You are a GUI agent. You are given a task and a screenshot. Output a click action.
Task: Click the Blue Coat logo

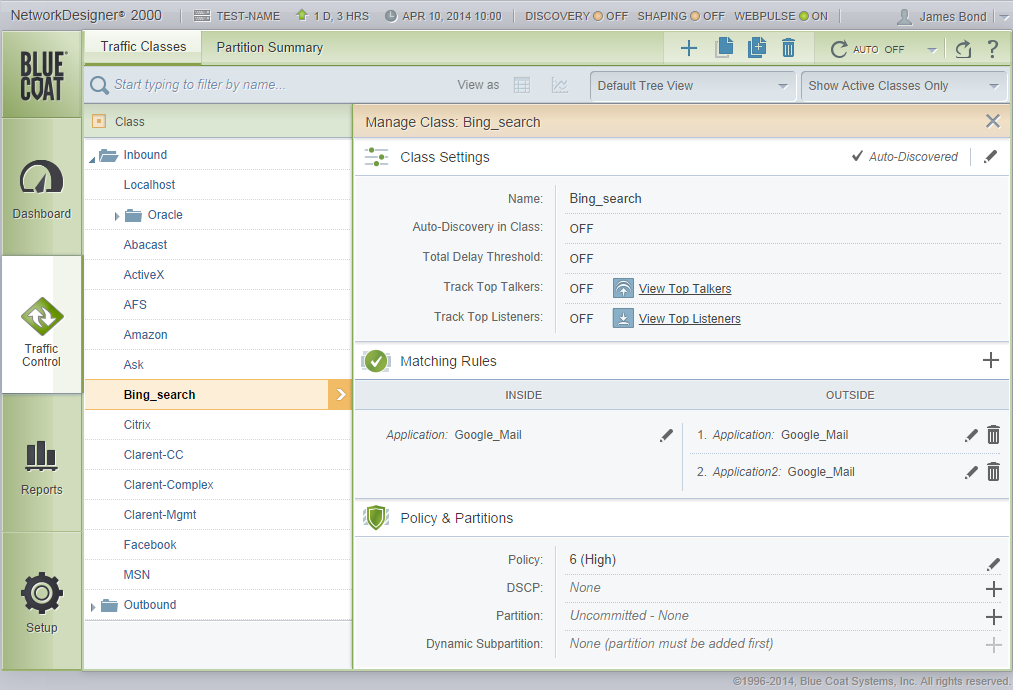click(41, 75)
